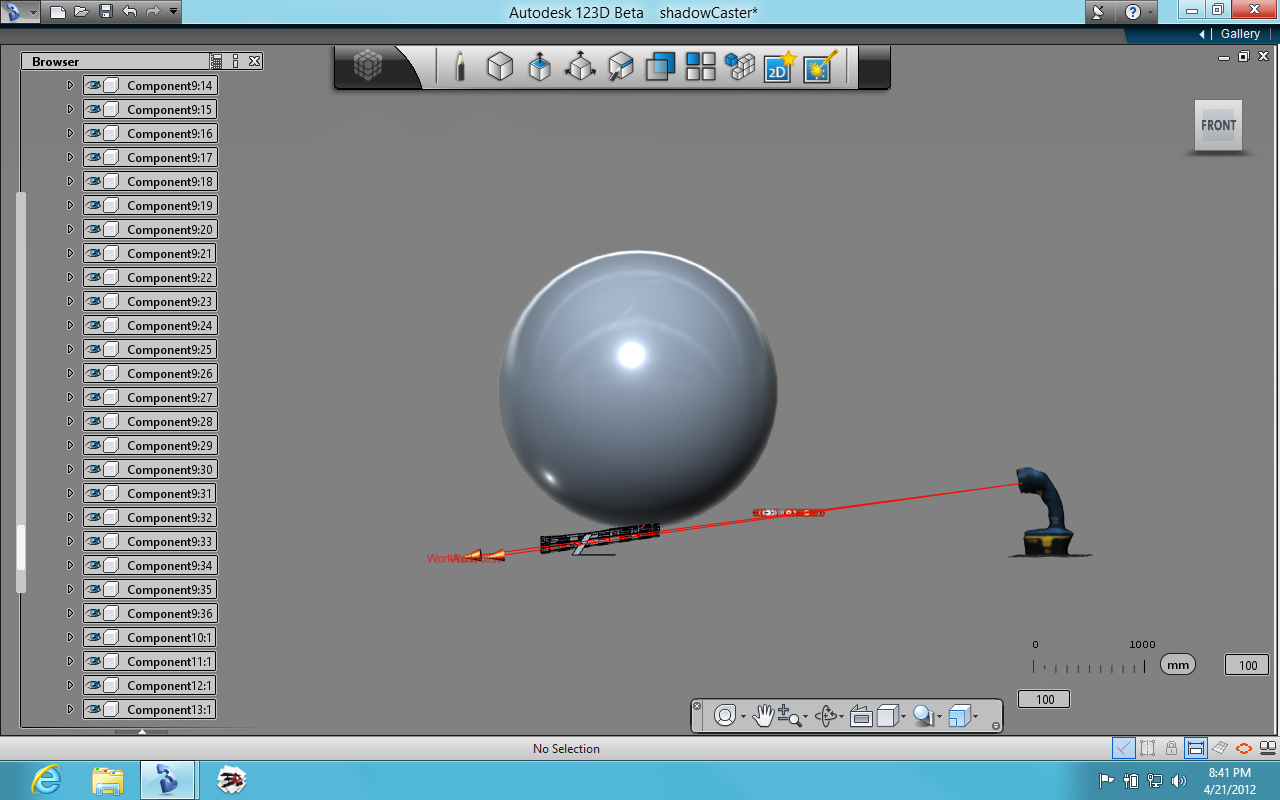
Task: Select the Pan hand tool
Action: coord(763,716)
